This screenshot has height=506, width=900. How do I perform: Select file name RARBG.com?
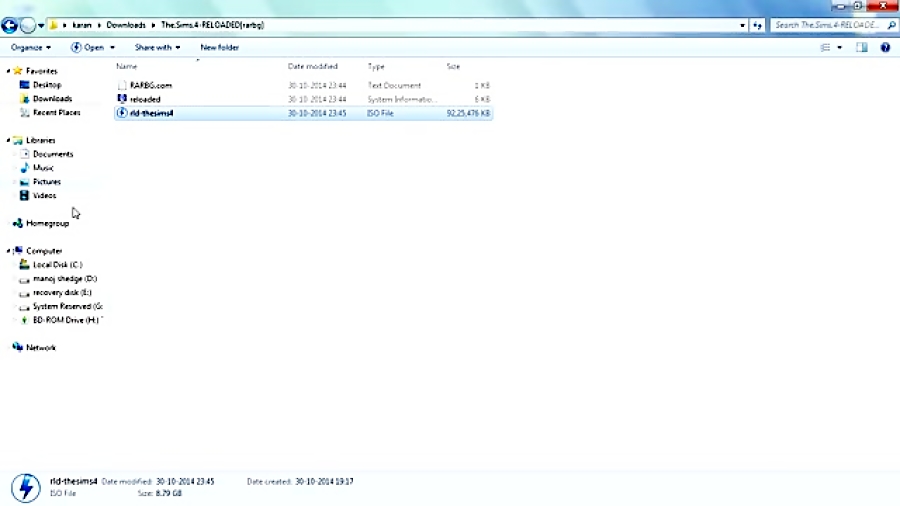151,85
